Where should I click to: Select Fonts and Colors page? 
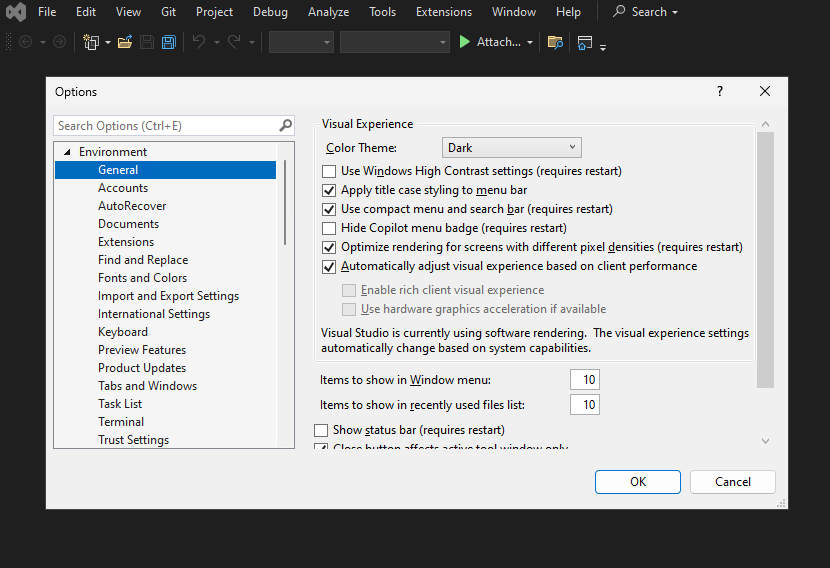pos(142,278)
